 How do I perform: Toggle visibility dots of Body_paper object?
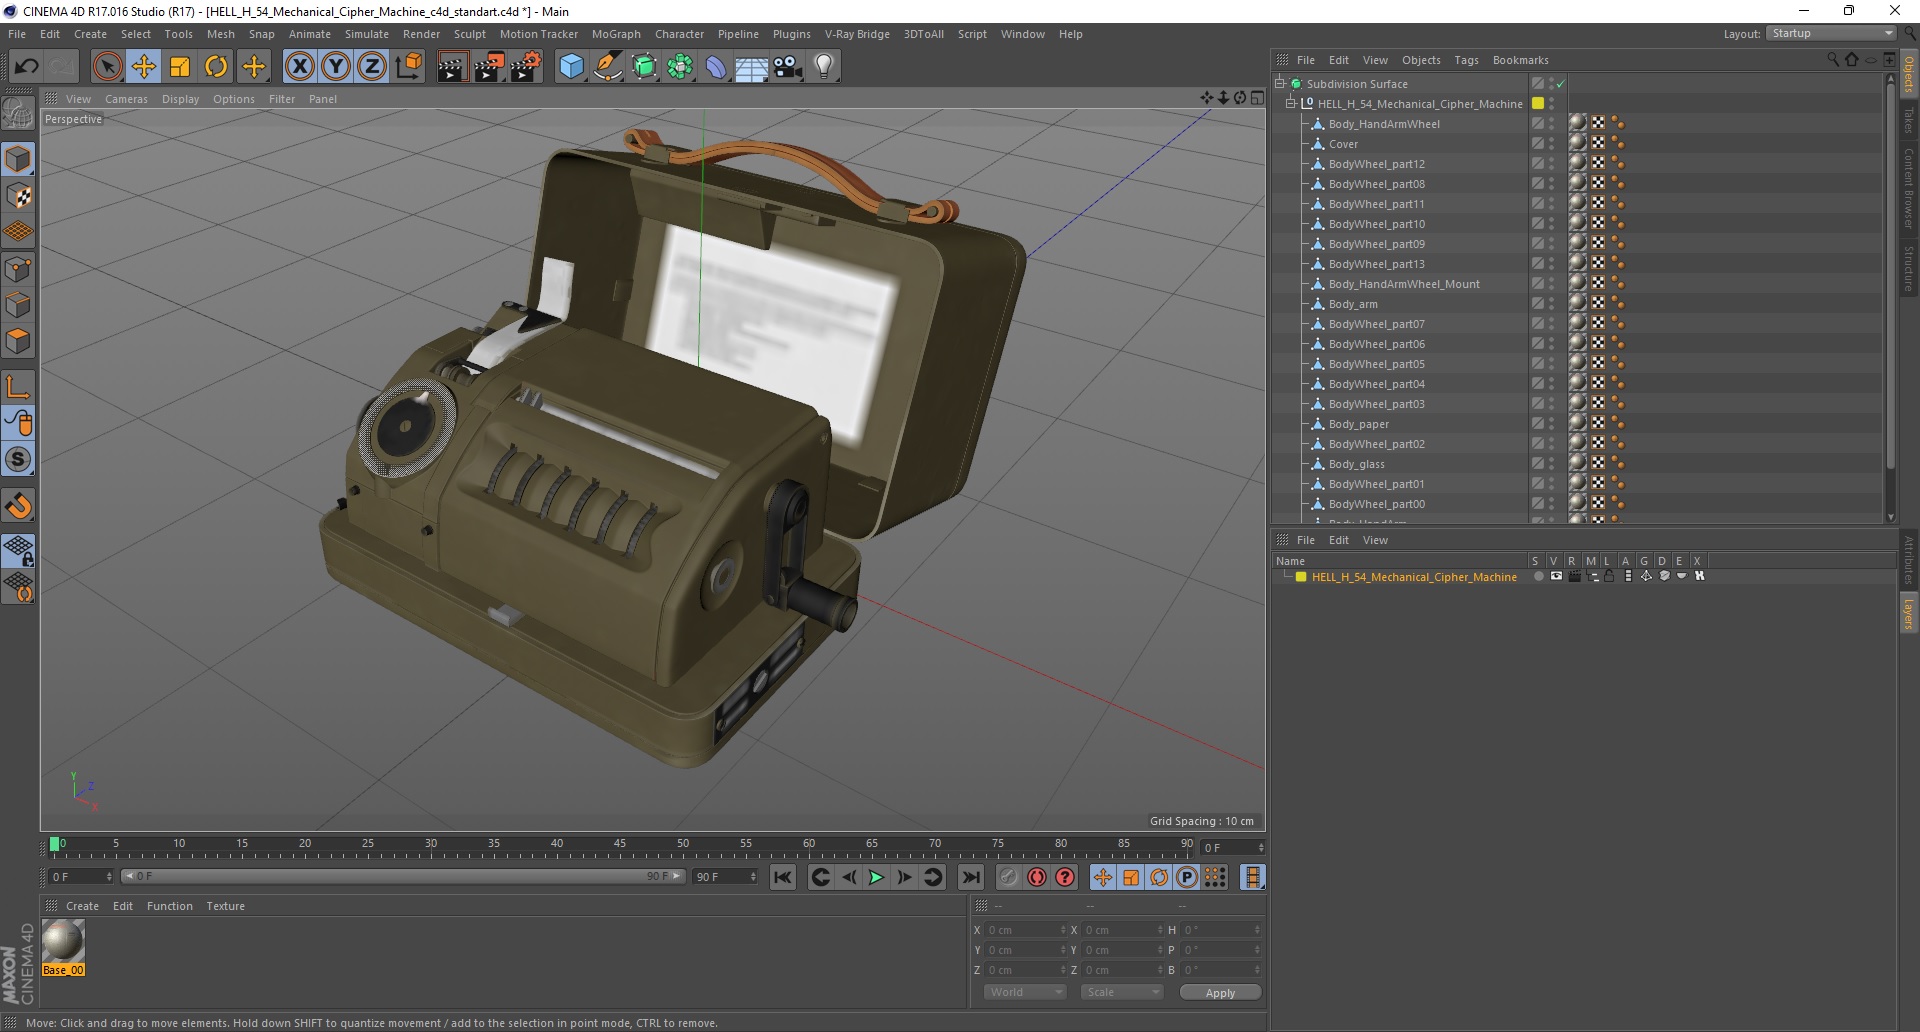pos(1552,424)
